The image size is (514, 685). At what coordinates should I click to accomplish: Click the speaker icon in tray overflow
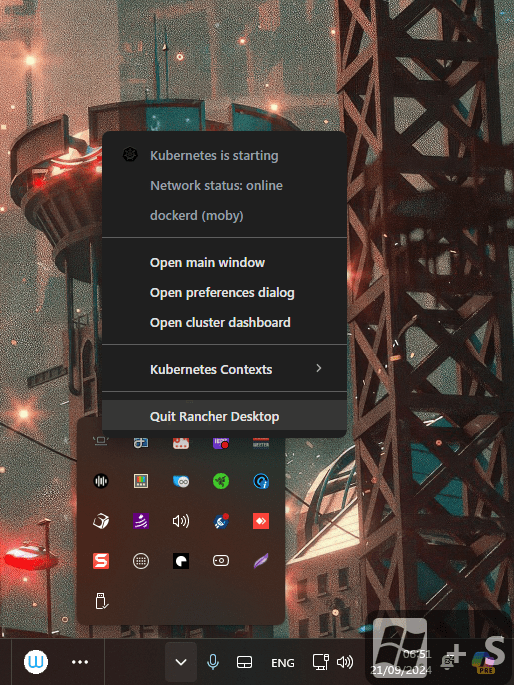point(181,521)
